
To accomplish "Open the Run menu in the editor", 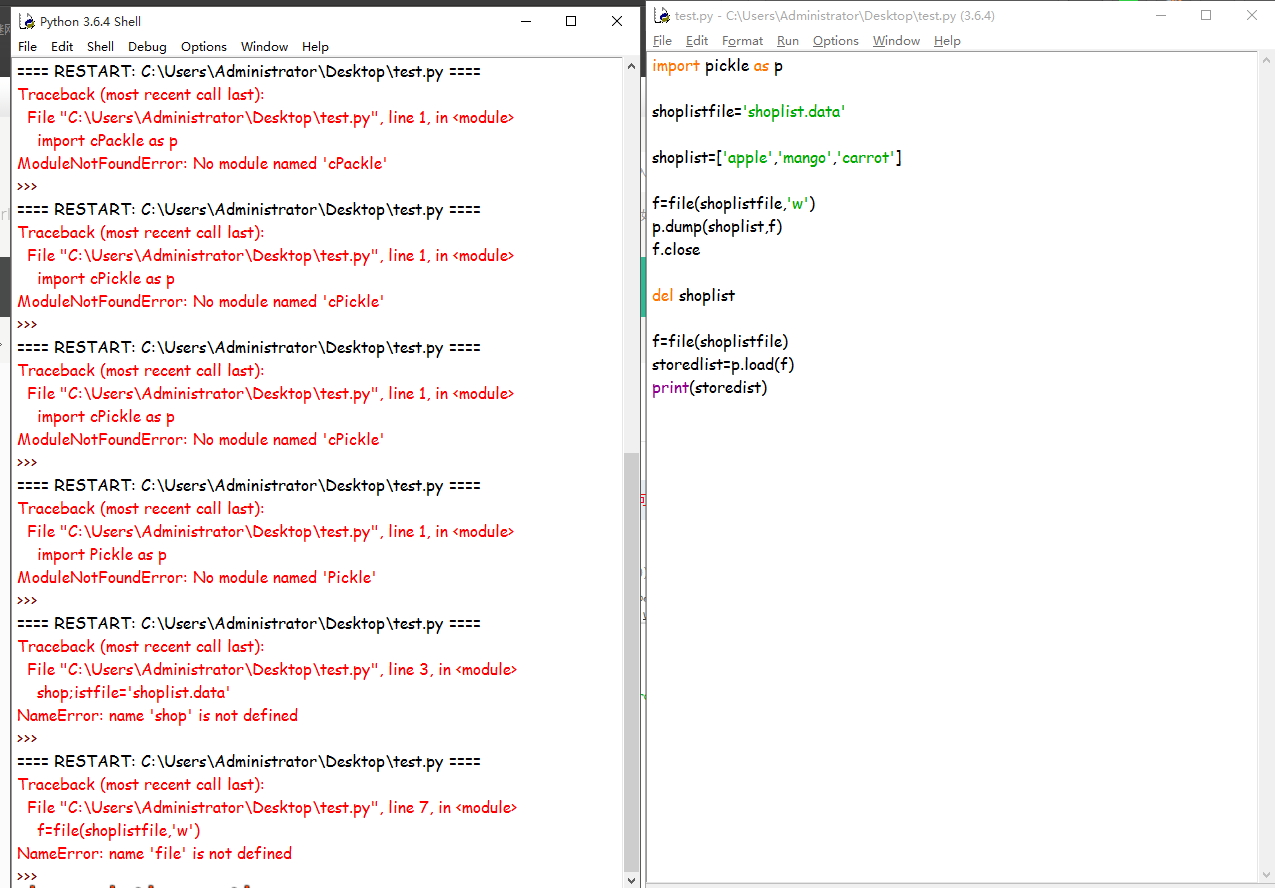I will [787, 41].
